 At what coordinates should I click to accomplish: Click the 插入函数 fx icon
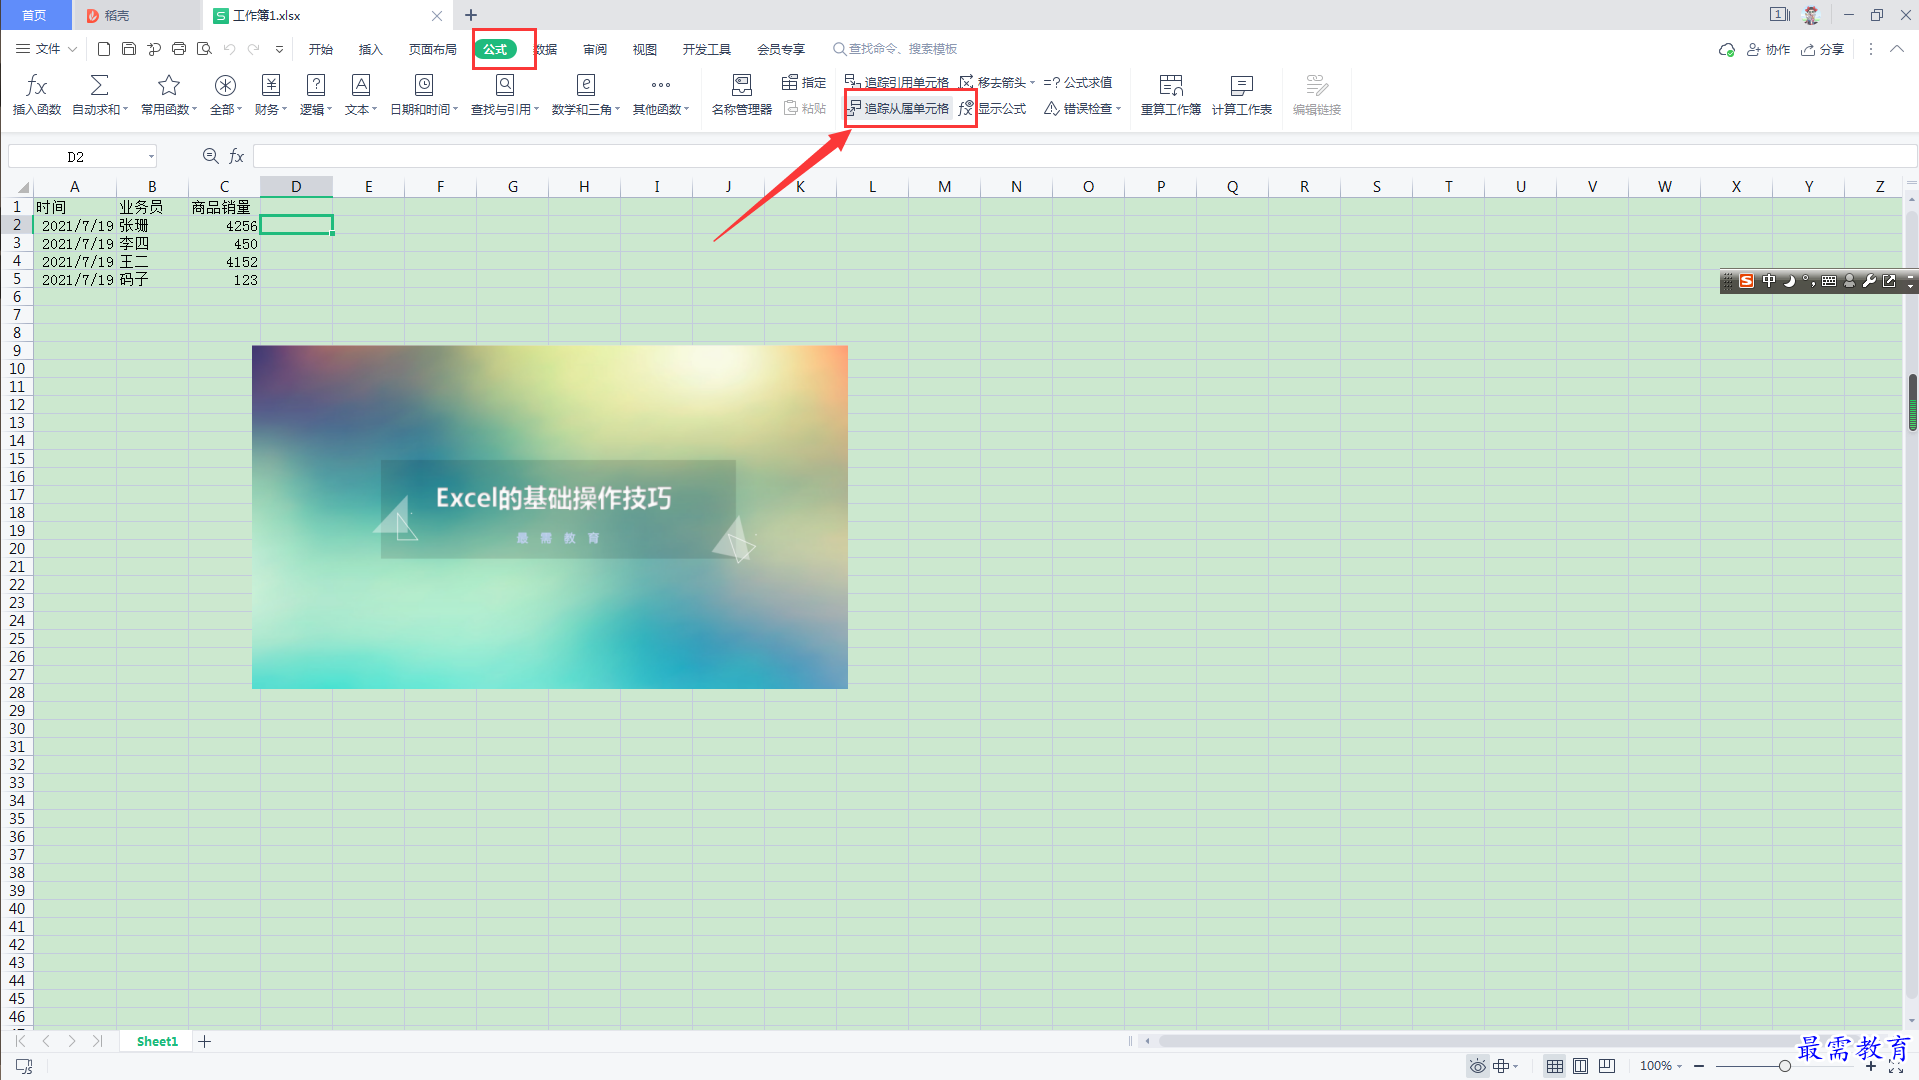[x=36, y=86]
